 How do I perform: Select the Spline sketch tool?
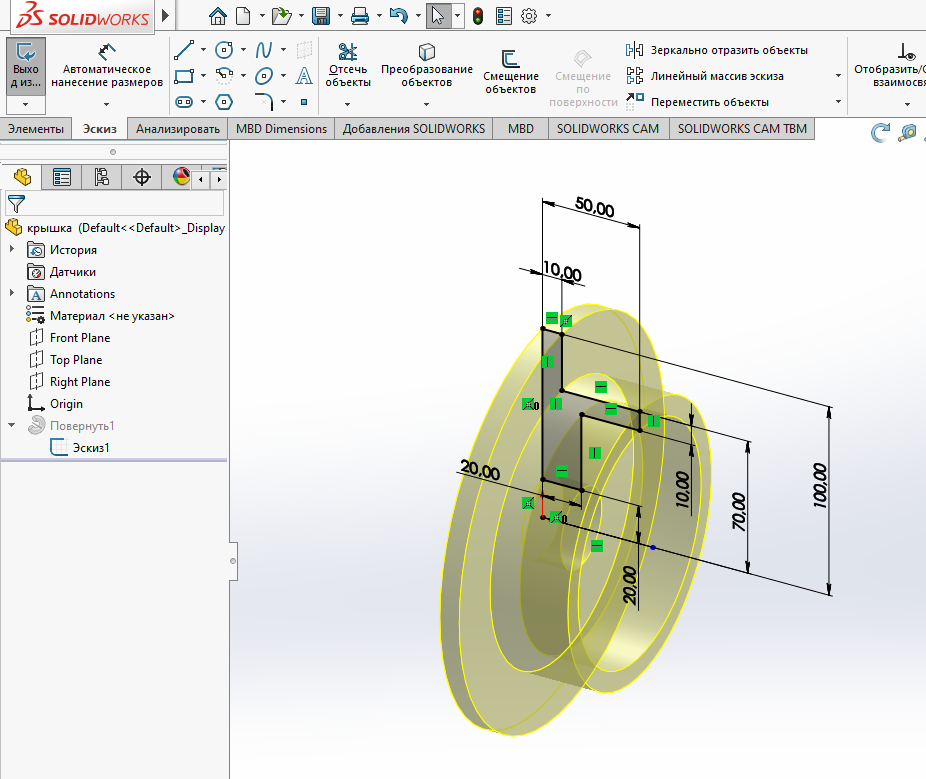[x=263, y=50]
